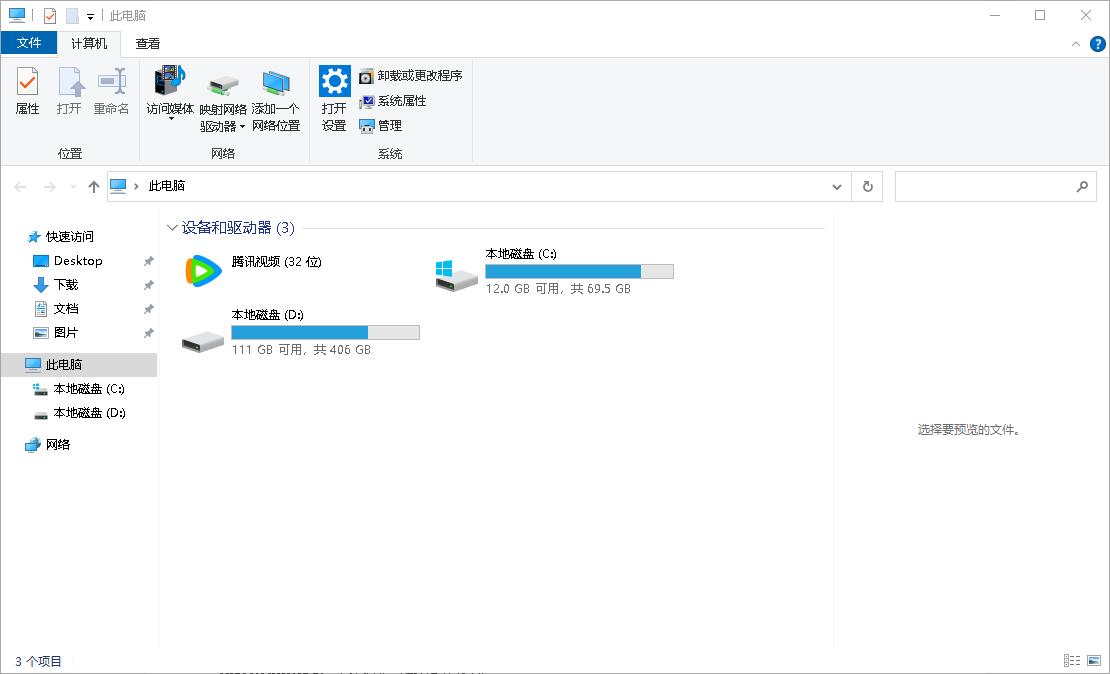Toggle the ribbon minimize chevron
Viewport: 1110px width, 674px height.
pyautogui.click(x=1076, y=43)
